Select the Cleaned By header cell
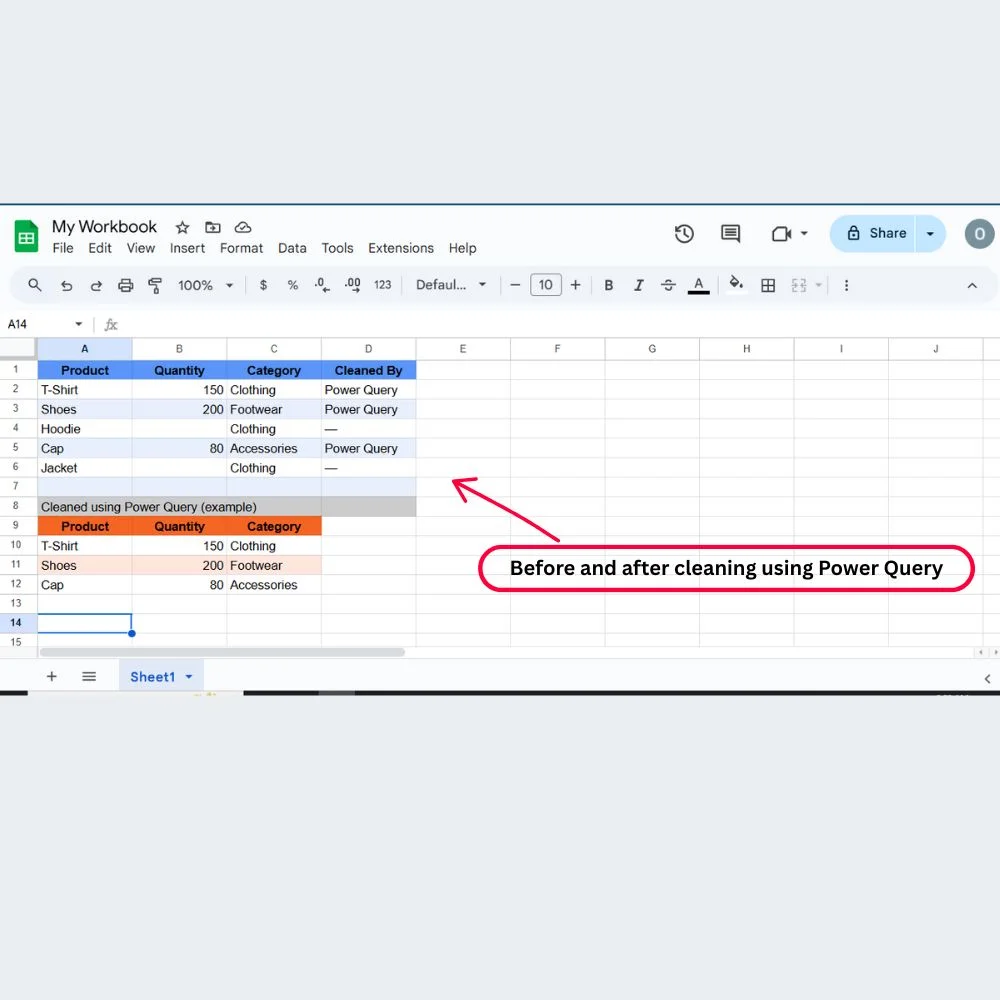Image resolution: width=1000 pixels, height=1000 pixels. click(369, 371)
